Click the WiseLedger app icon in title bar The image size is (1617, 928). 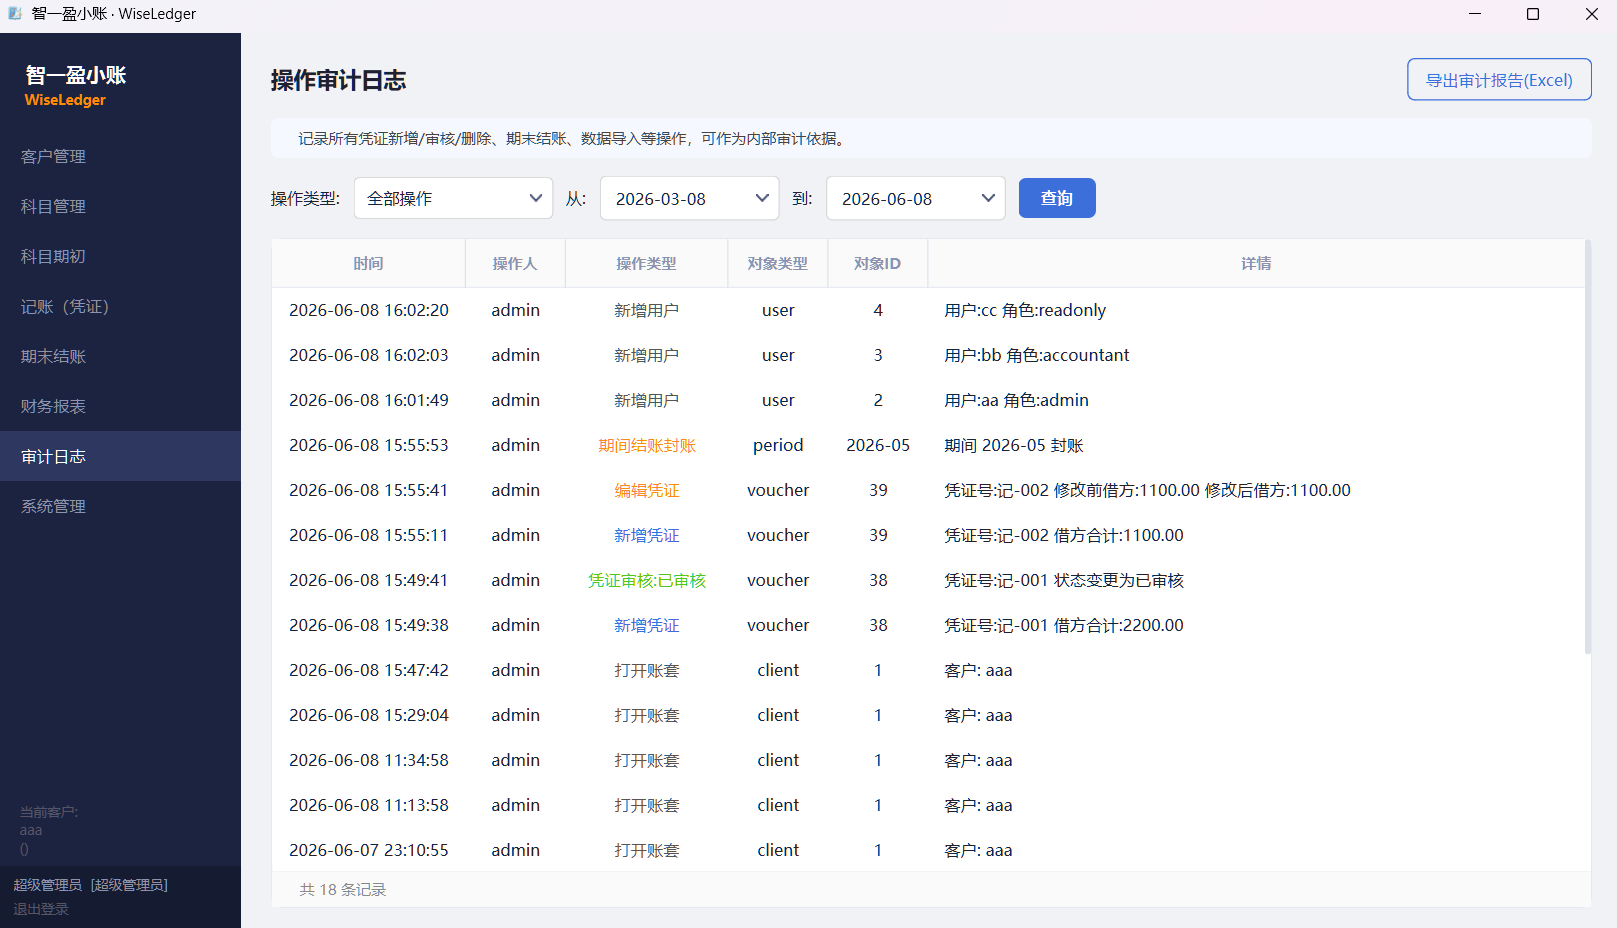click(15, 14)
